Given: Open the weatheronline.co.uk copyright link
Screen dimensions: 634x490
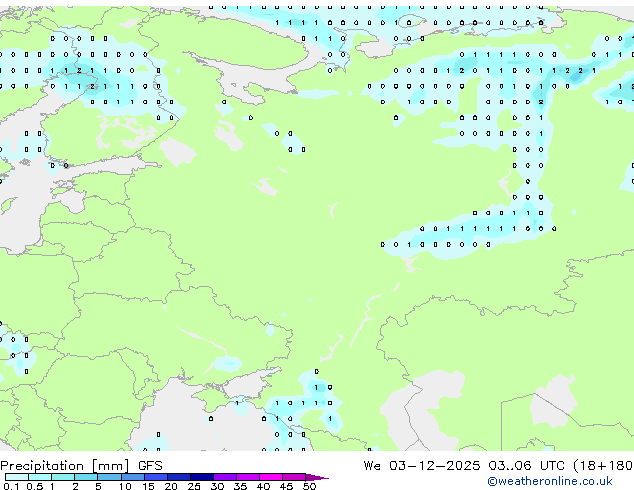Looking at the screenshot, I should (550, 481).
